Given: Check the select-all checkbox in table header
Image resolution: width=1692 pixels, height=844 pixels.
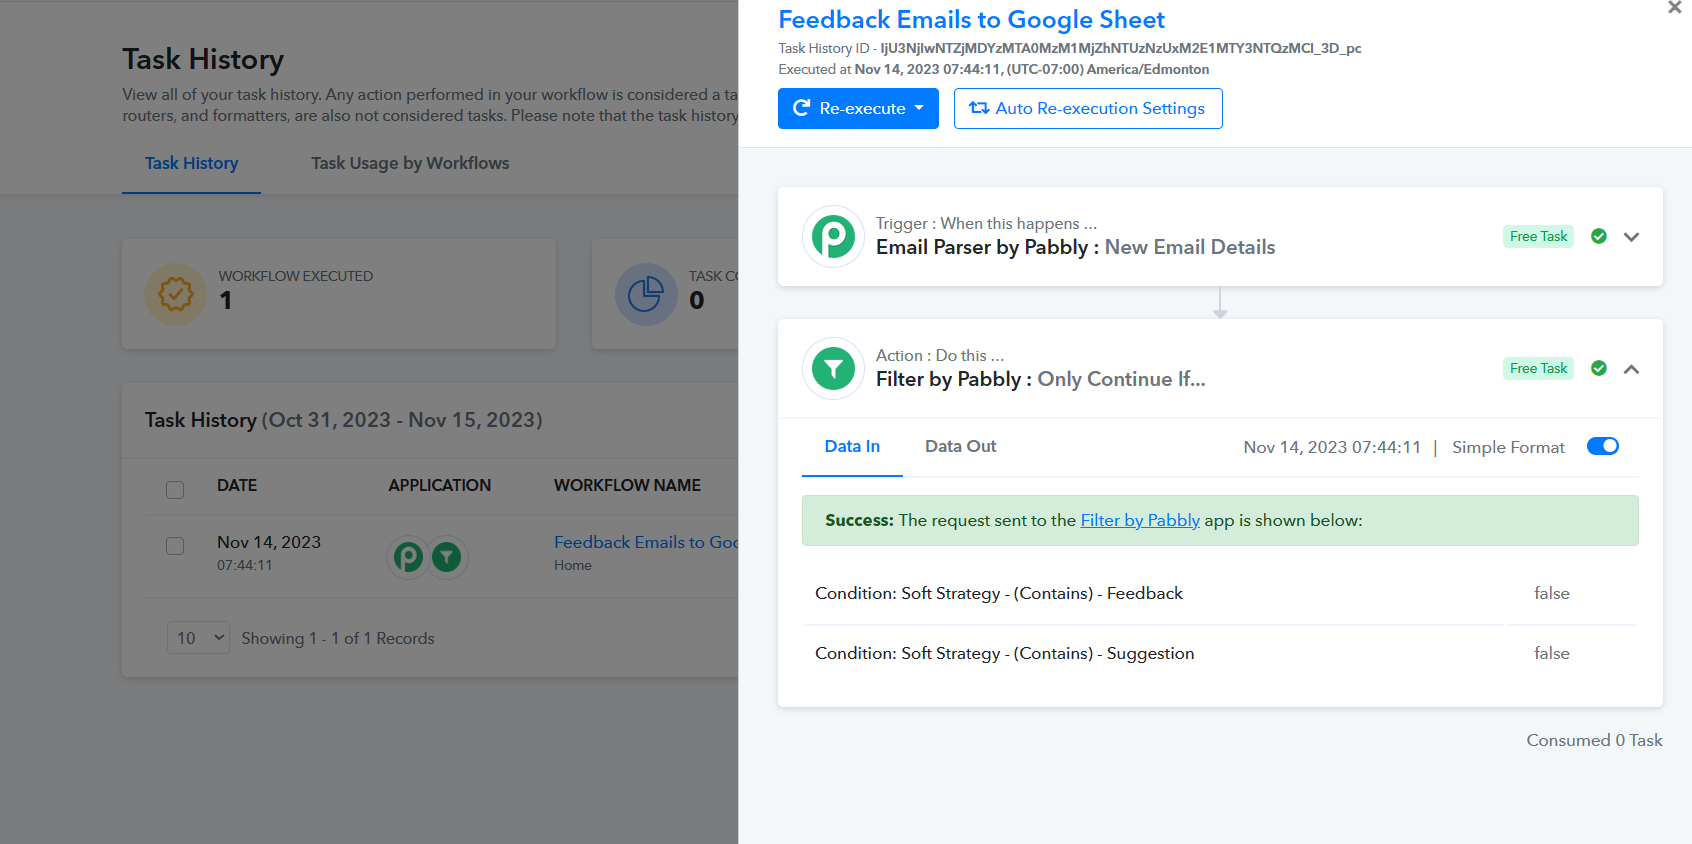Looking at the screenshot, I should pos(175,489).
